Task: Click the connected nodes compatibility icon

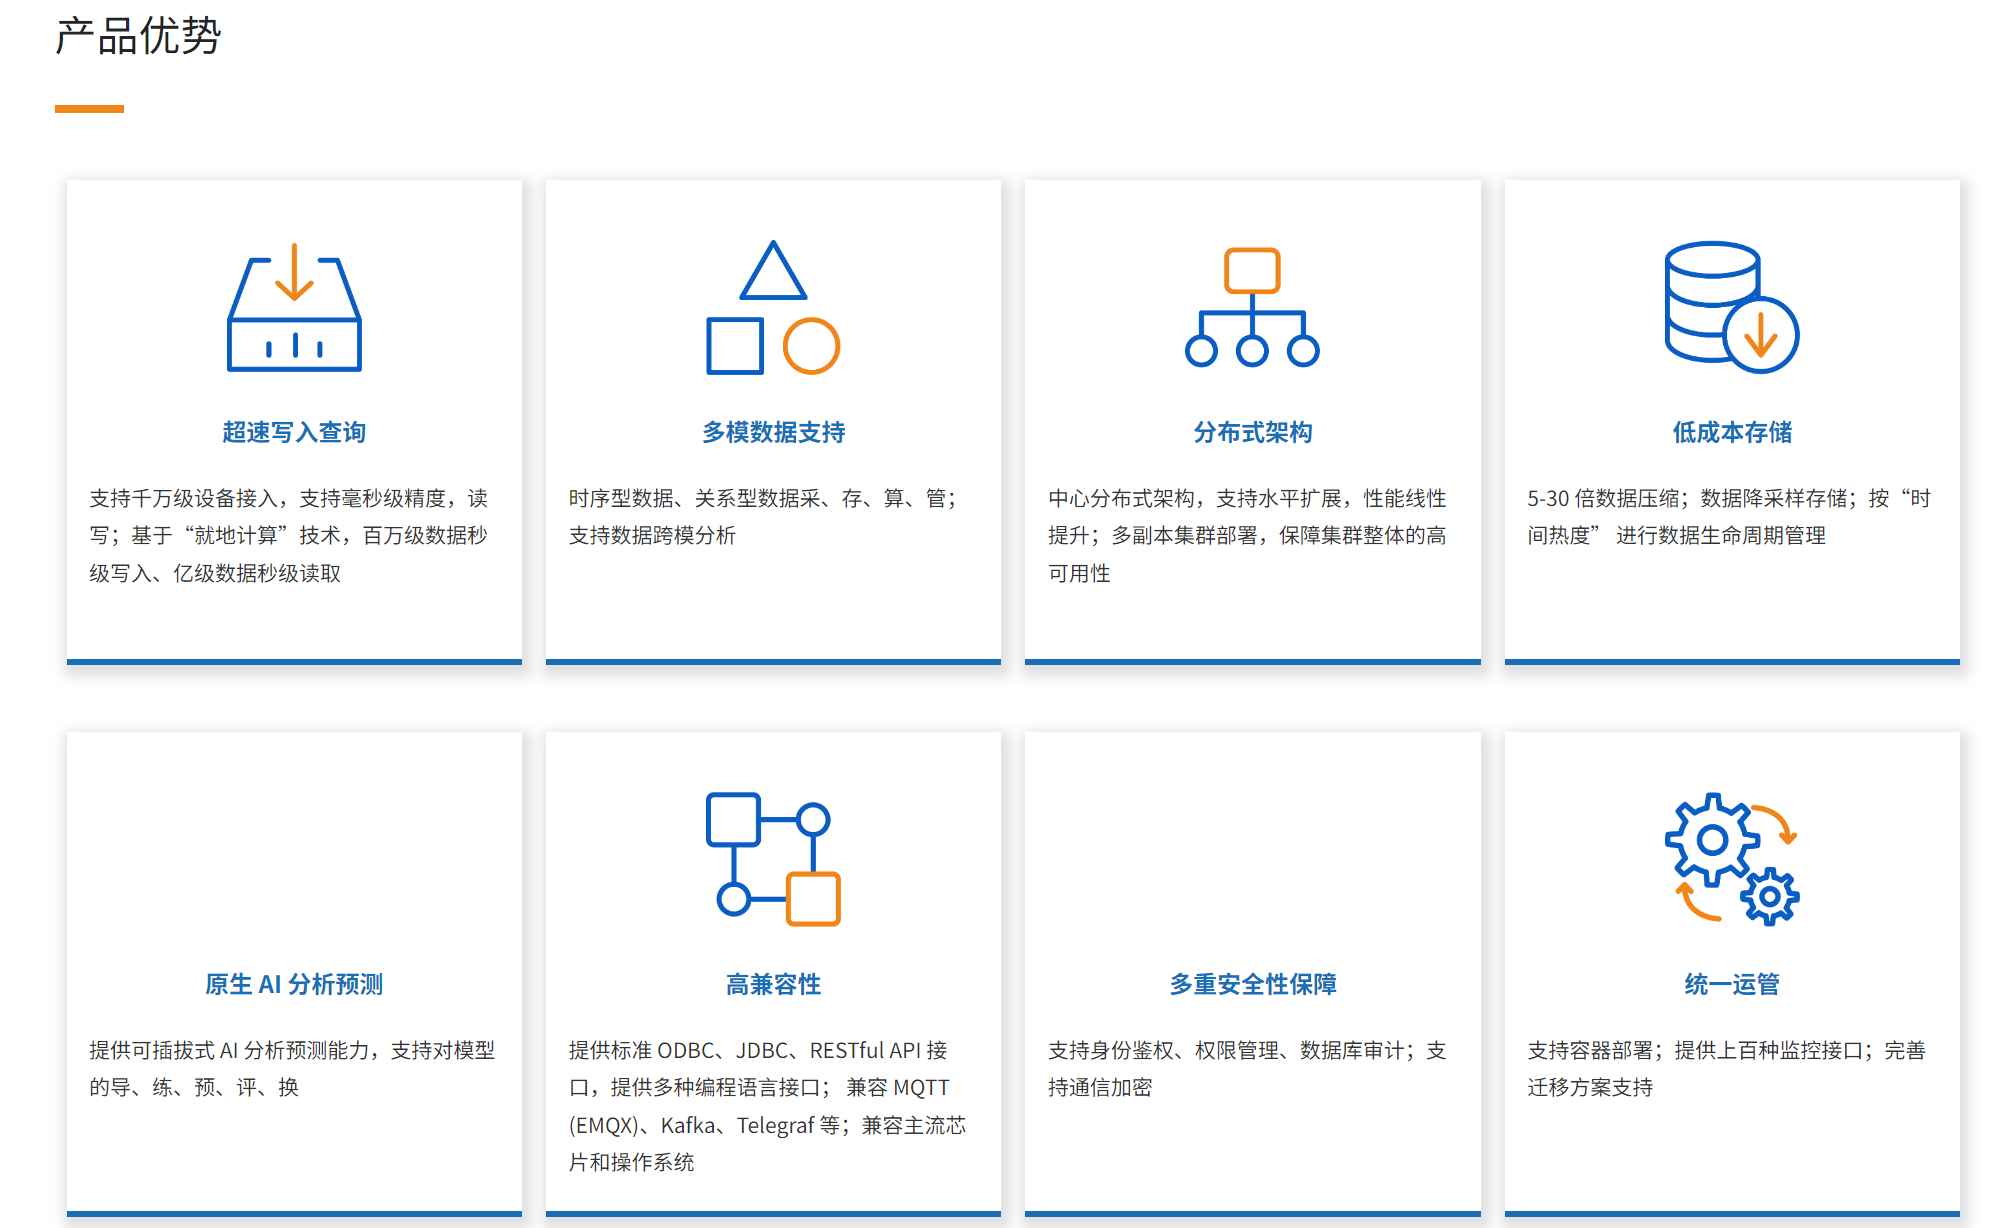Action: pos(773,860)
